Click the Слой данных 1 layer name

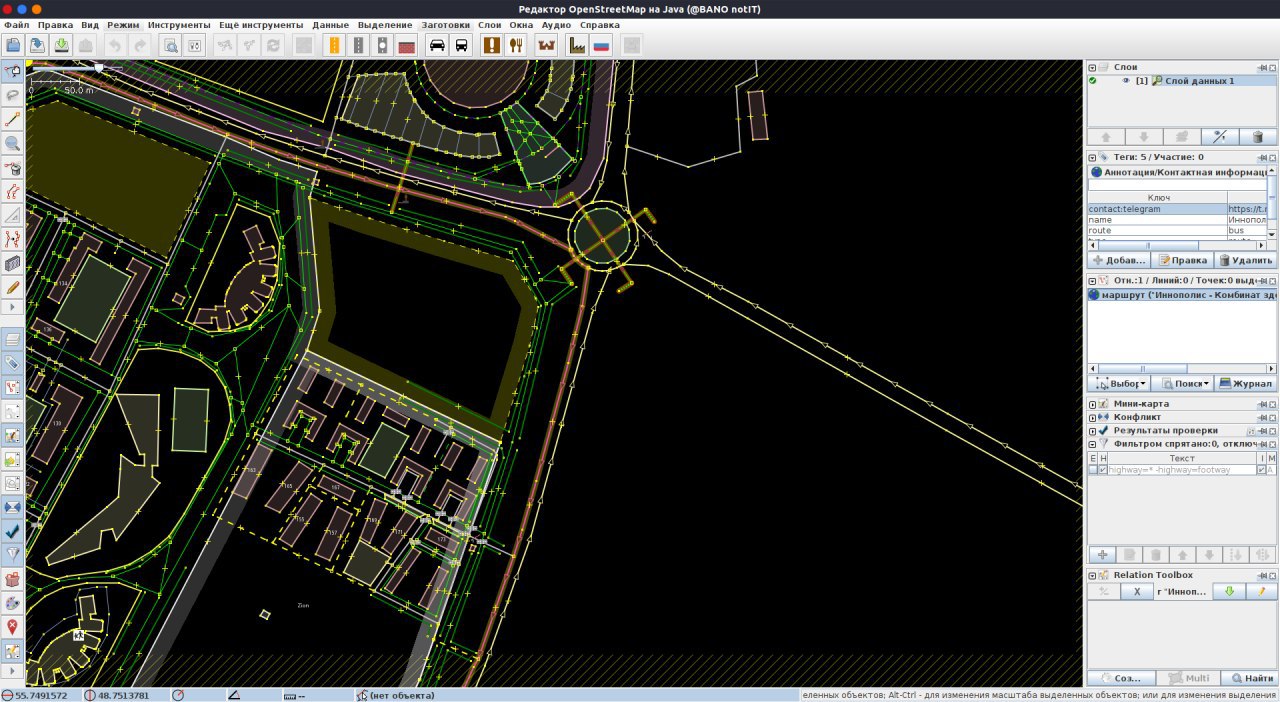click(x=1200, y=81)
